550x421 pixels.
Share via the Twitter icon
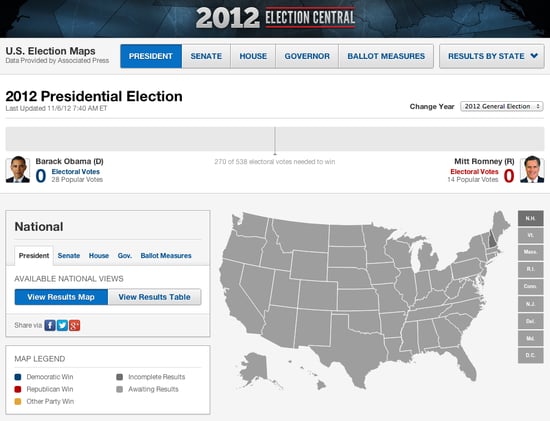pyautogui.click(x=62, y=325)
